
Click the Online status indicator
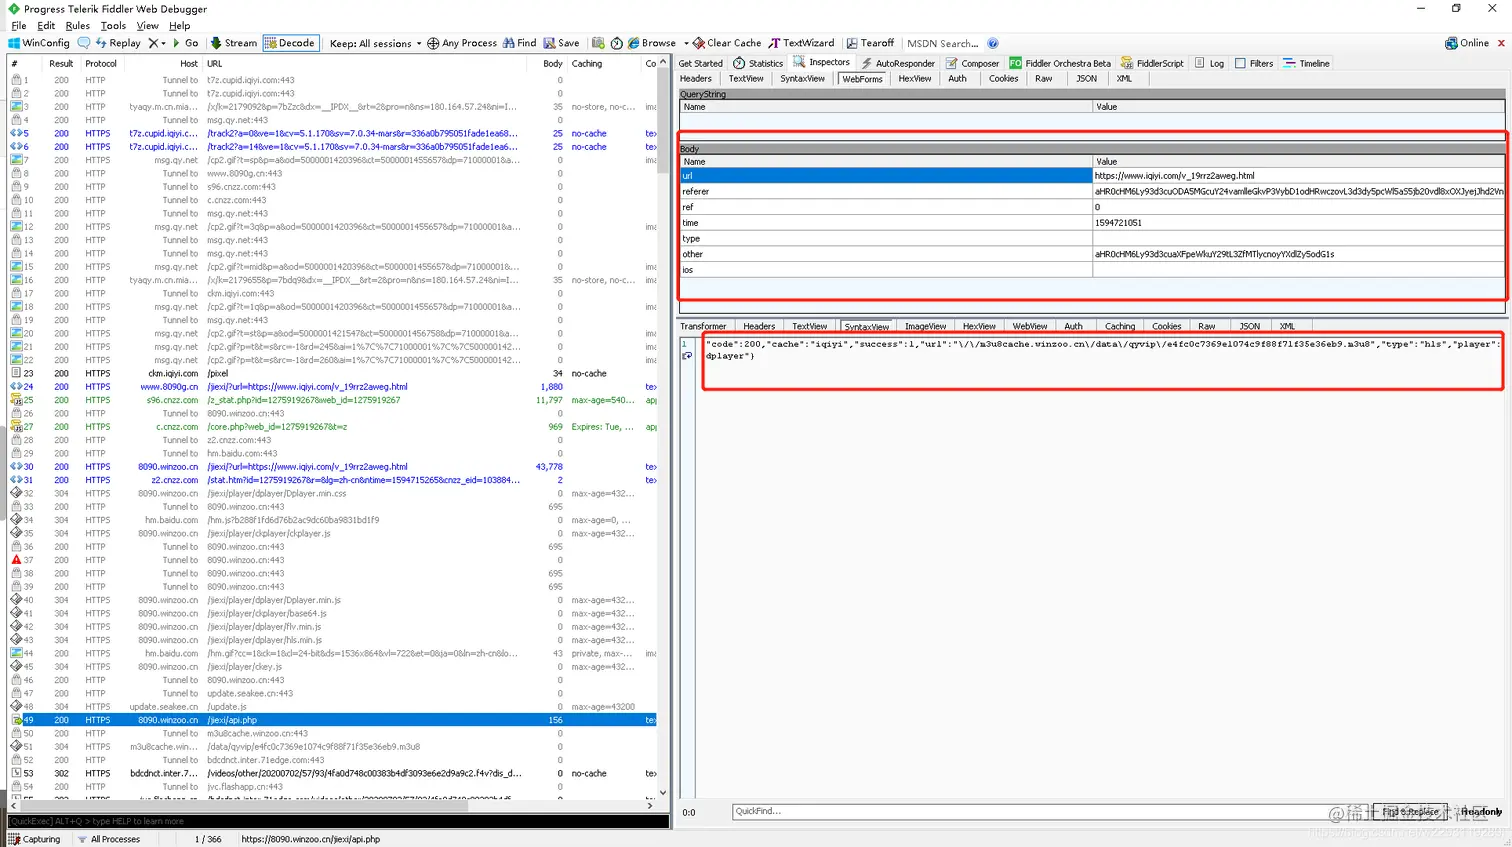(1467, 43)
